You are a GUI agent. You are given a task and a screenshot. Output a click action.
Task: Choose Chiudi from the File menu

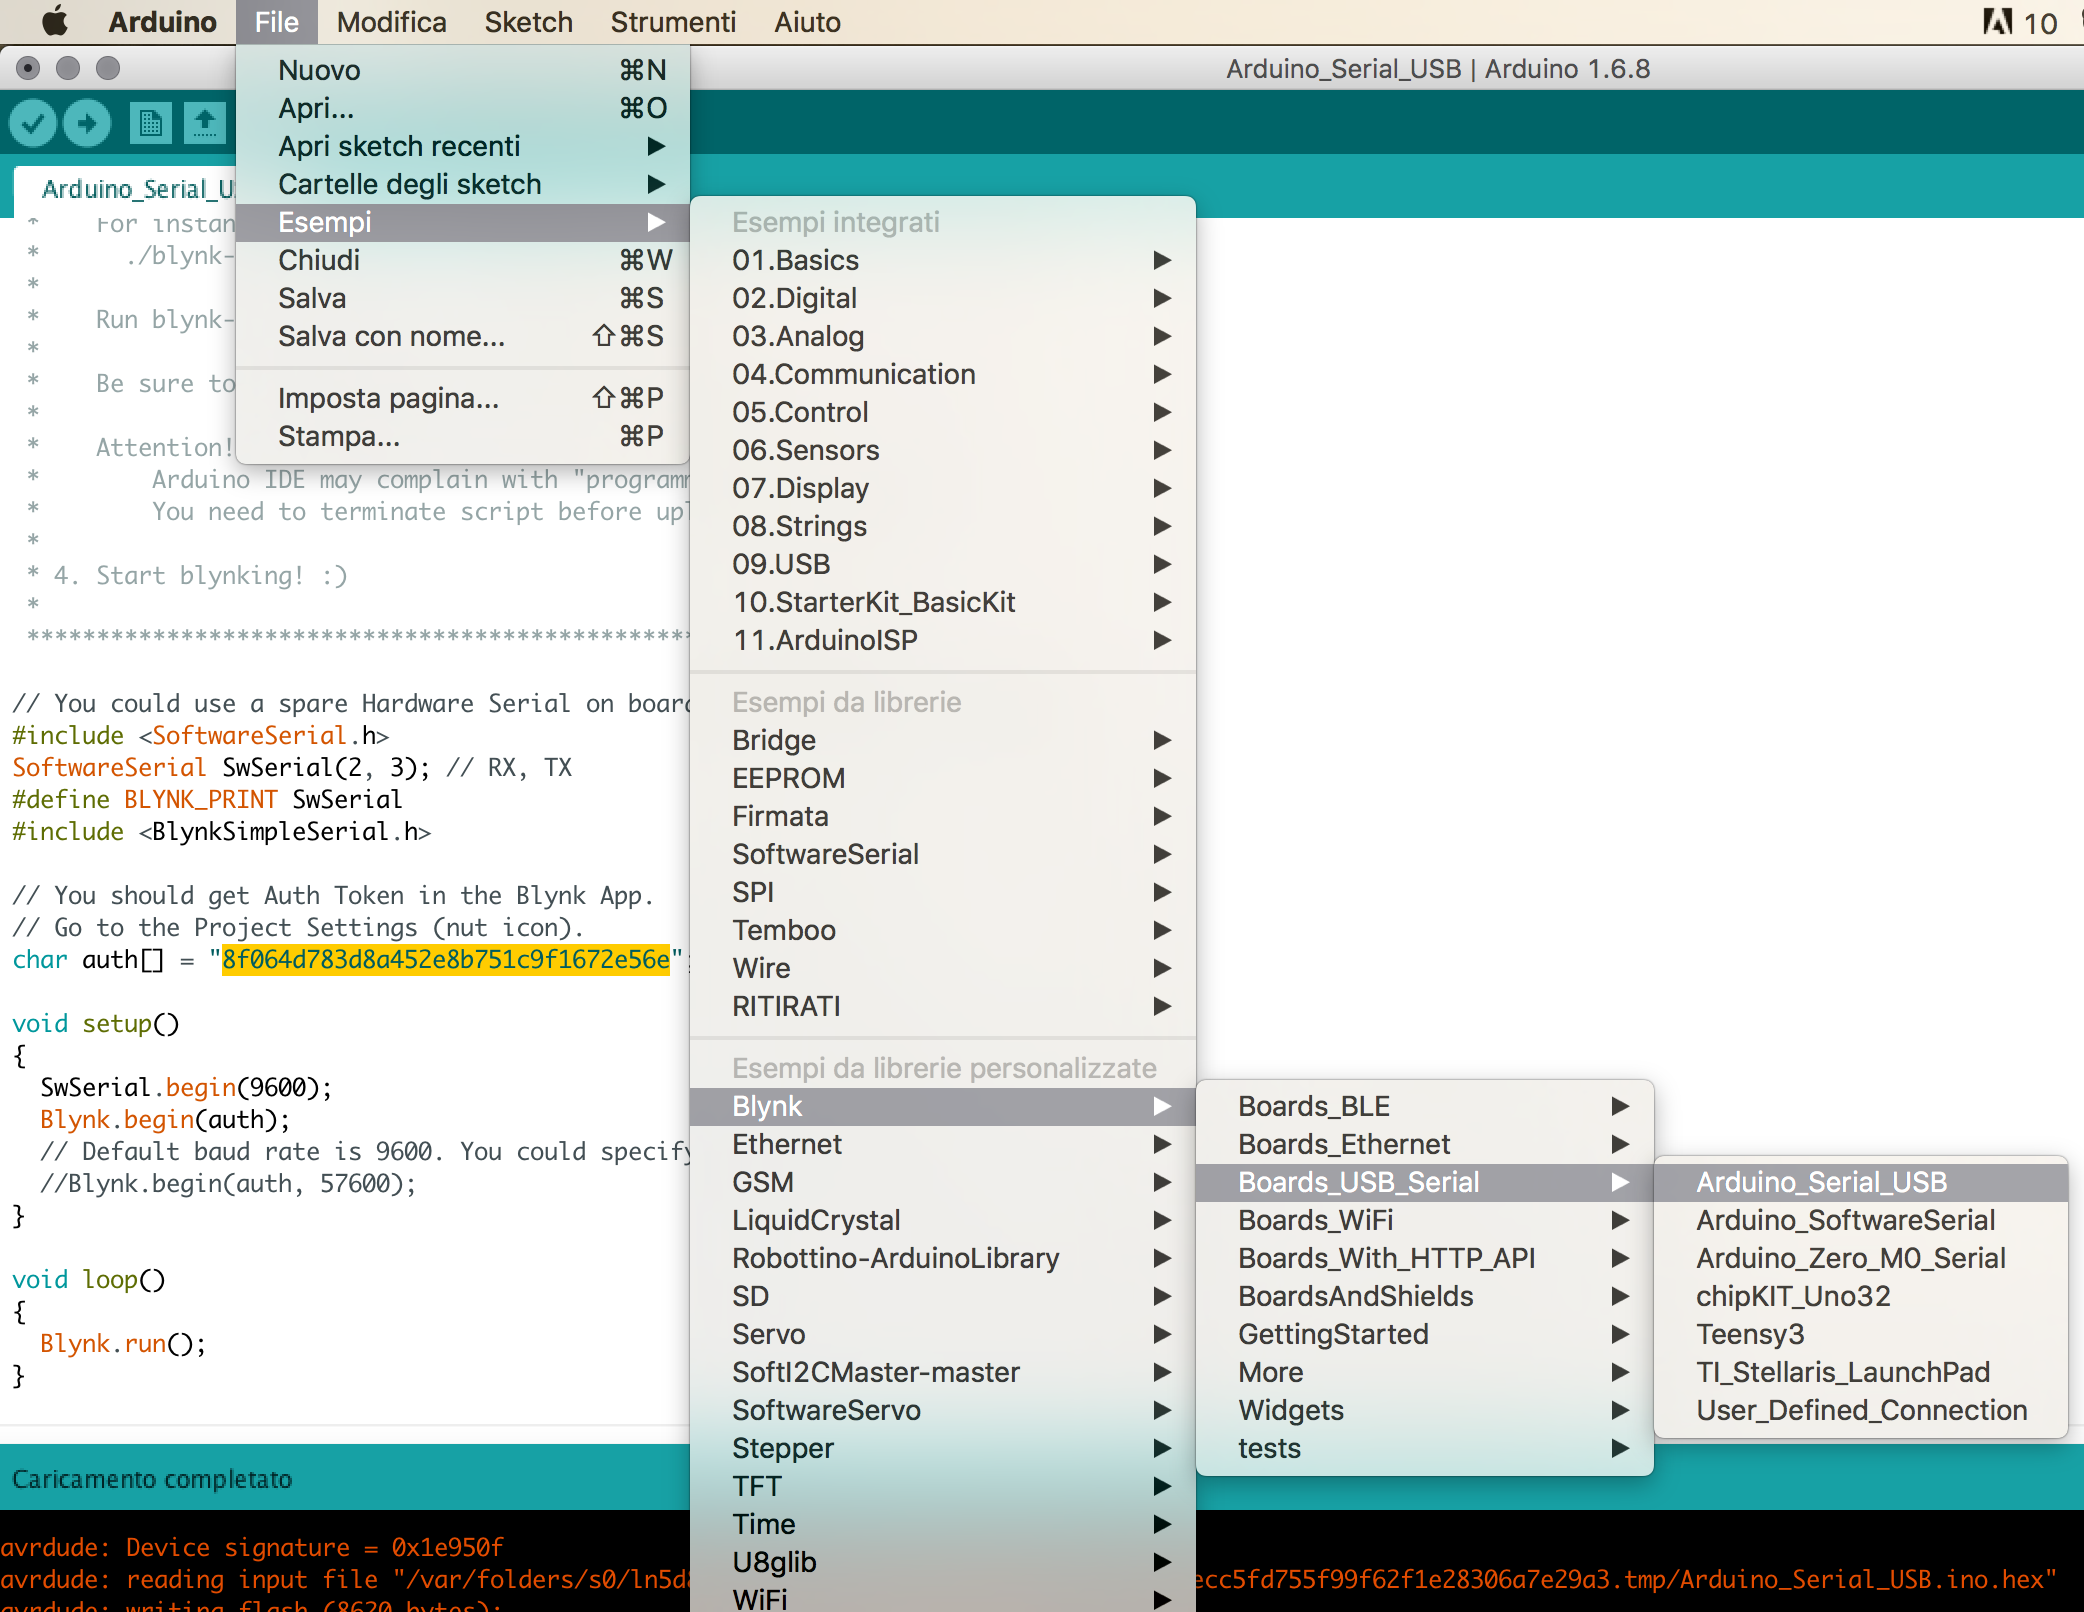[462, 260]
